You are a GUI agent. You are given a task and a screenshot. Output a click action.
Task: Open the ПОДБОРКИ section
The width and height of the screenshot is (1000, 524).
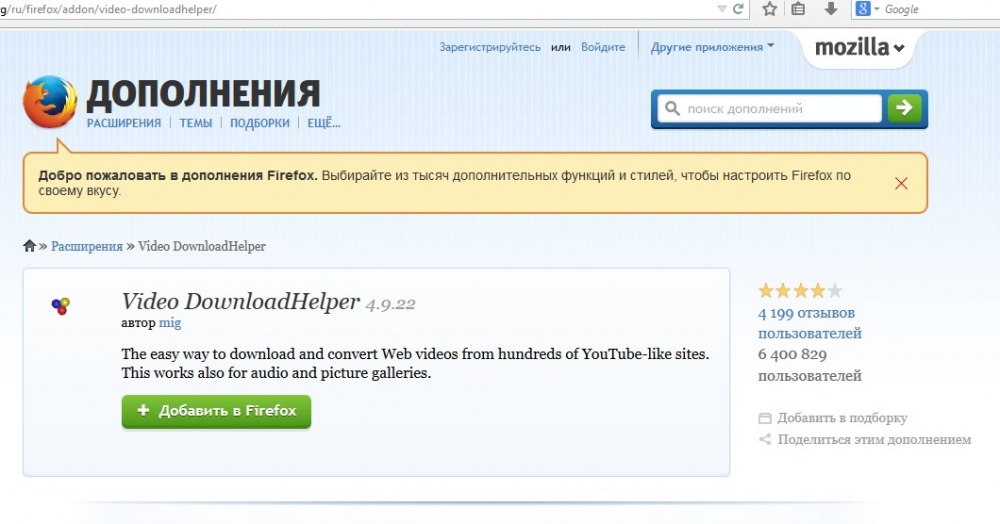[260, 123]
